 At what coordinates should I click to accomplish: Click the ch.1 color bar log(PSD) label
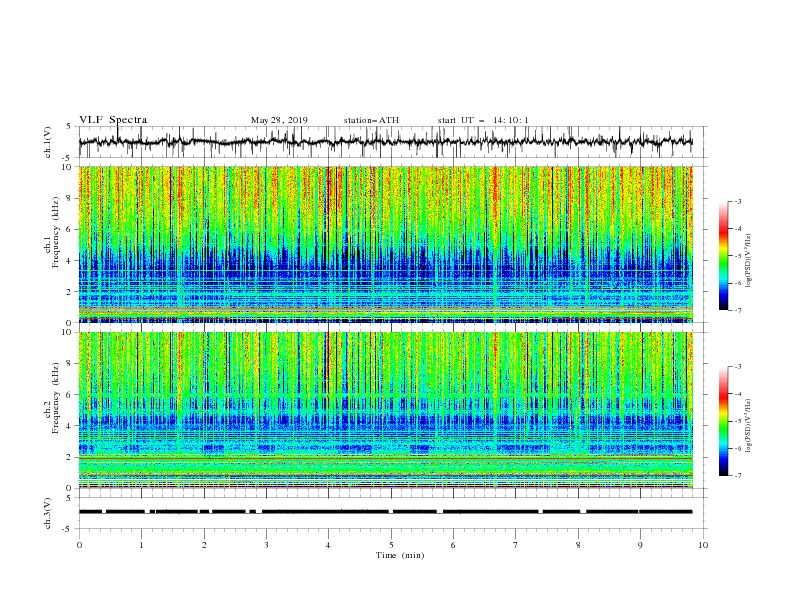pyautogui.click(x=748, y=261)
